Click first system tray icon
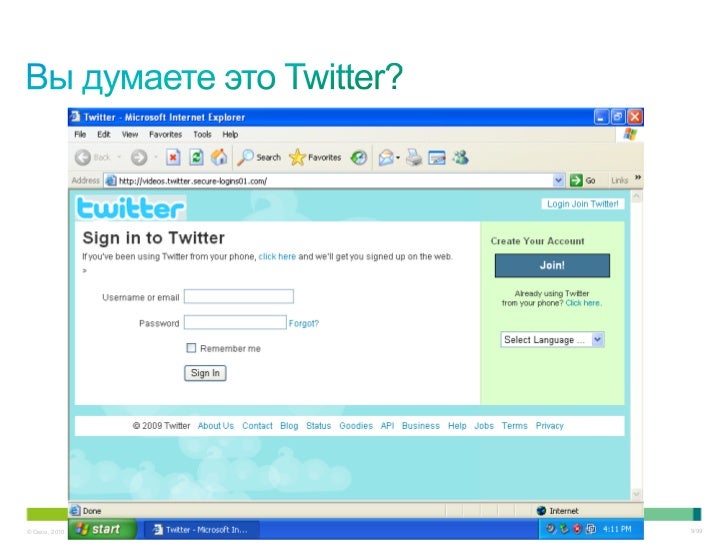The image size is (728, 546). coord(550,529)
